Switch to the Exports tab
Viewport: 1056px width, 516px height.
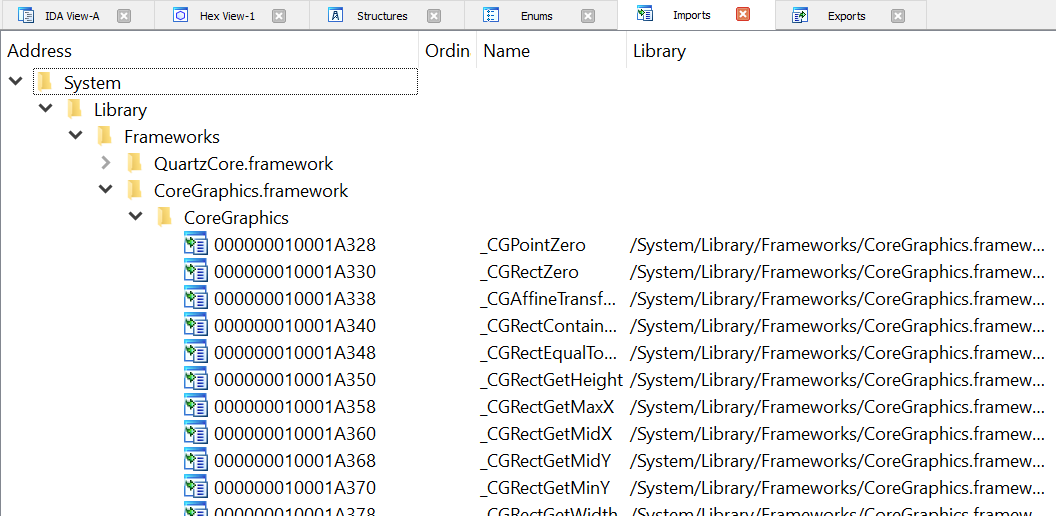(846, 16)
